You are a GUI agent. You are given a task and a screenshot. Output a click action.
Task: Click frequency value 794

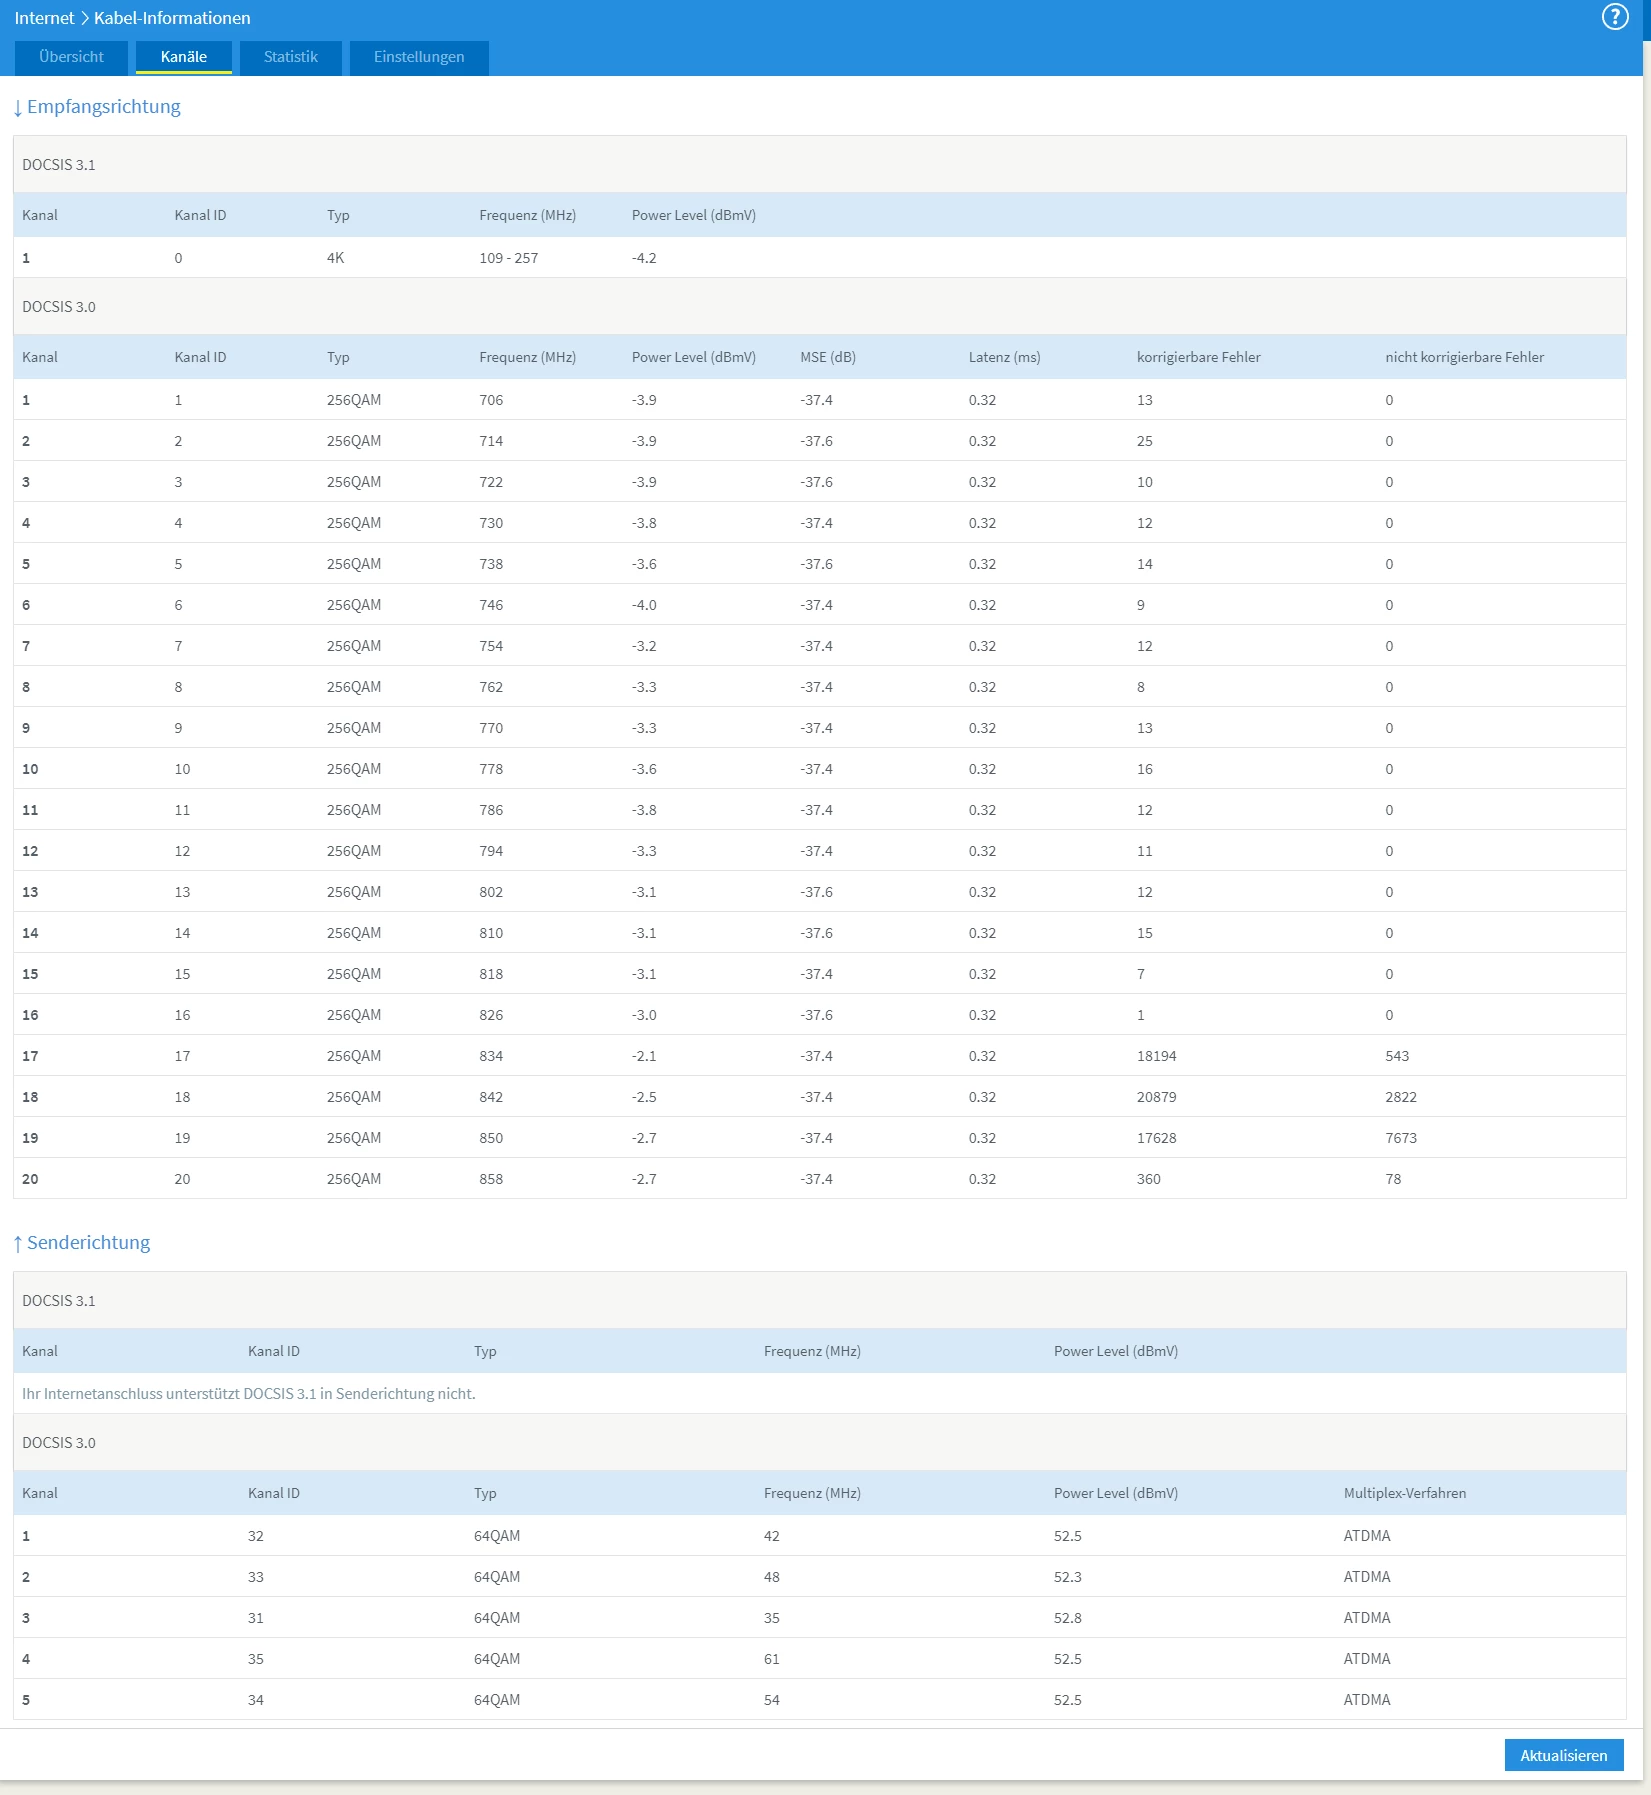pos(491,851)
